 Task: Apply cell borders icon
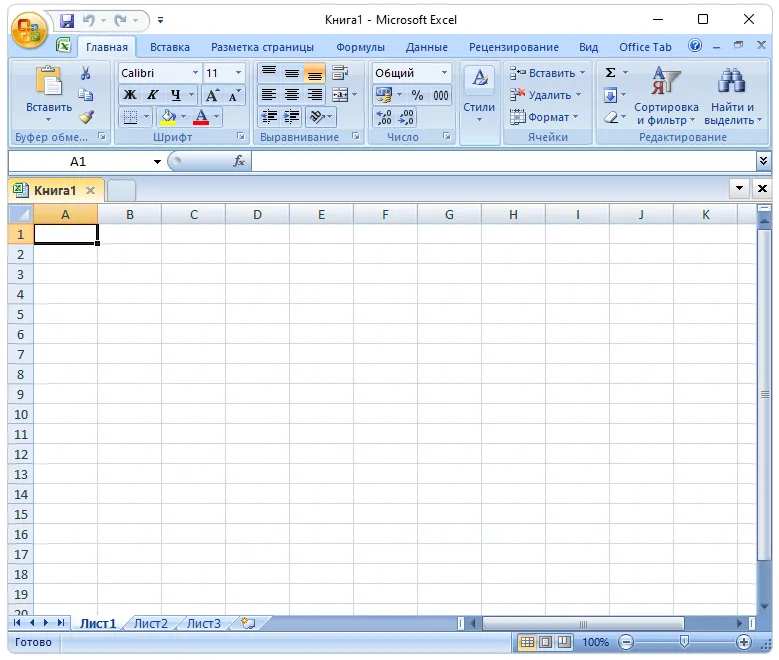(x=130, y=117)
